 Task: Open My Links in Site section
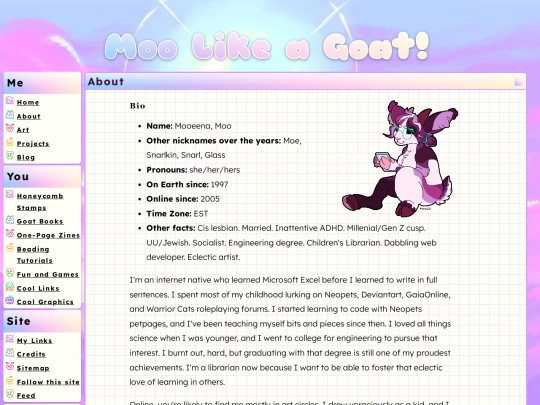pyautogui.click(x=34, y=341)
